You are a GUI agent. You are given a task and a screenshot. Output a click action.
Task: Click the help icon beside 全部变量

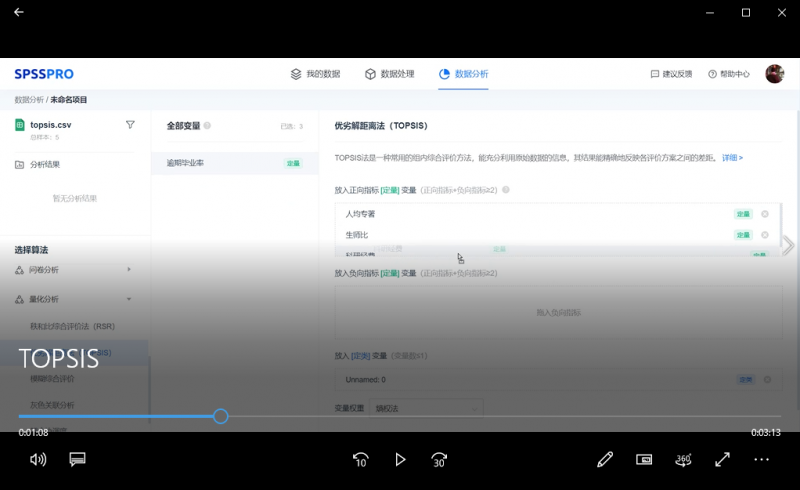pos(207,126)
